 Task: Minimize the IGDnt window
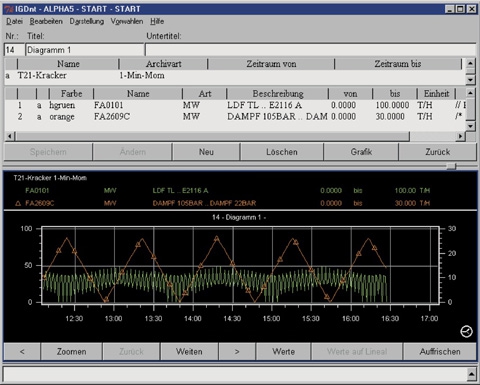(x=450, y=9)
